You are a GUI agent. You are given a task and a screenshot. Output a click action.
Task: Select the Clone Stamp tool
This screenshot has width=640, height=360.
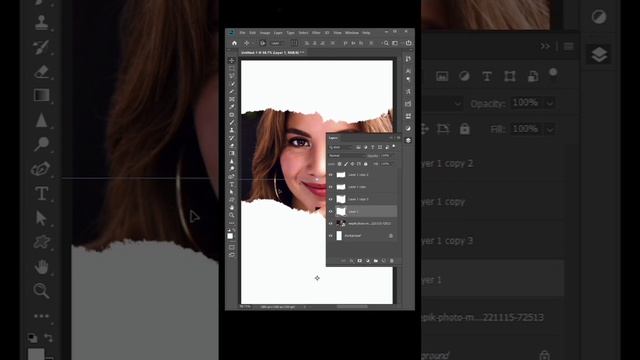coord(231,130)
